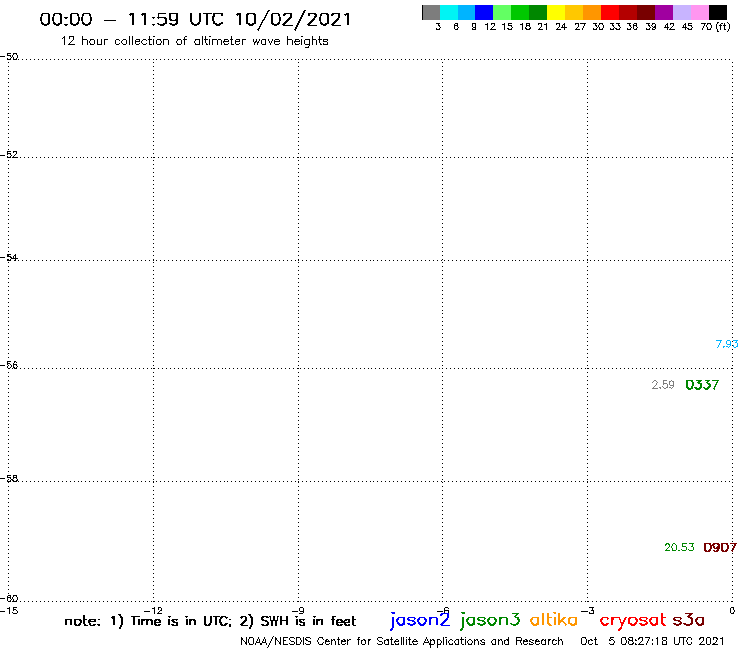Click the green wave height value 20.53

(679, 547)
